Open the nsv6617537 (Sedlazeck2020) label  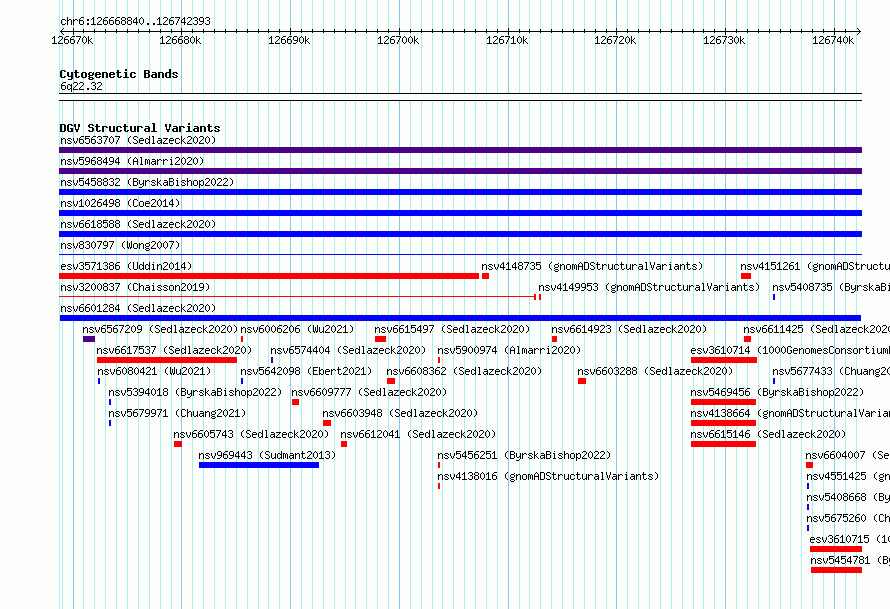(x=174, y=350)
